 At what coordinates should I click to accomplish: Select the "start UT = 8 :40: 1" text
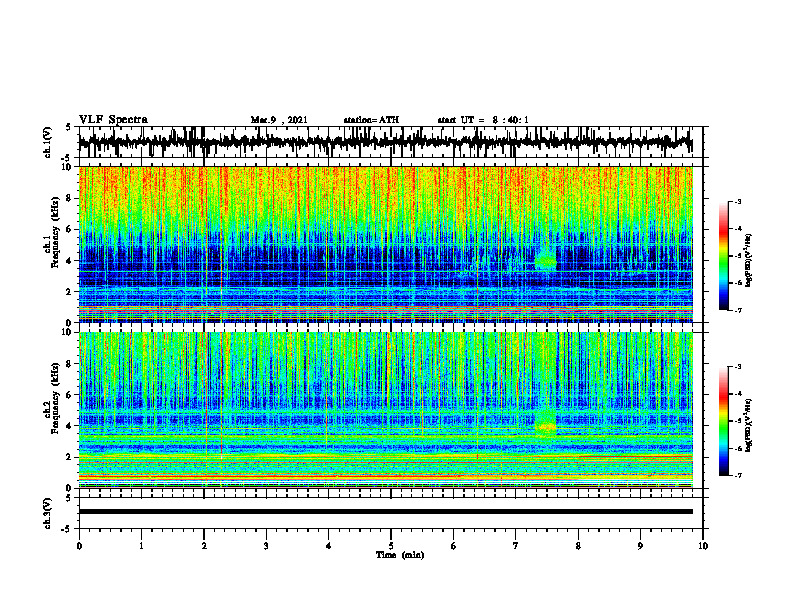483,120
